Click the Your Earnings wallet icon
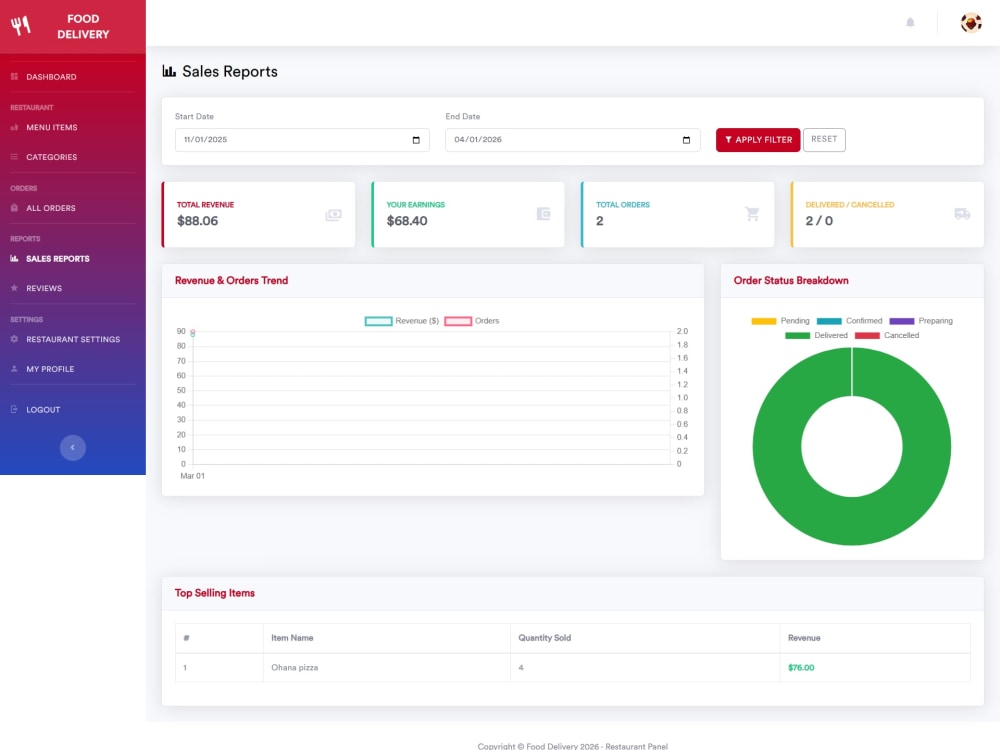1000x750 pixels. [x=543, y=214]
